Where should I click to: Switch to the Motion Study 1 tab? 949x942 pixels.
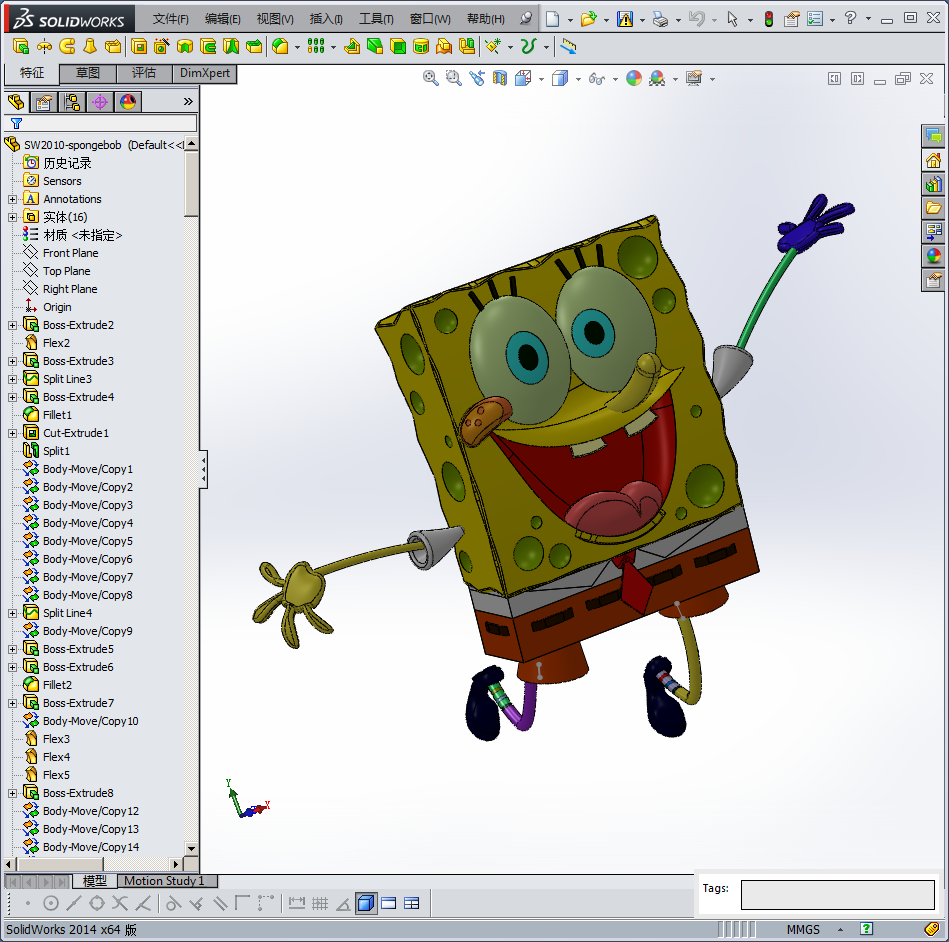click(x=165, y=881)
